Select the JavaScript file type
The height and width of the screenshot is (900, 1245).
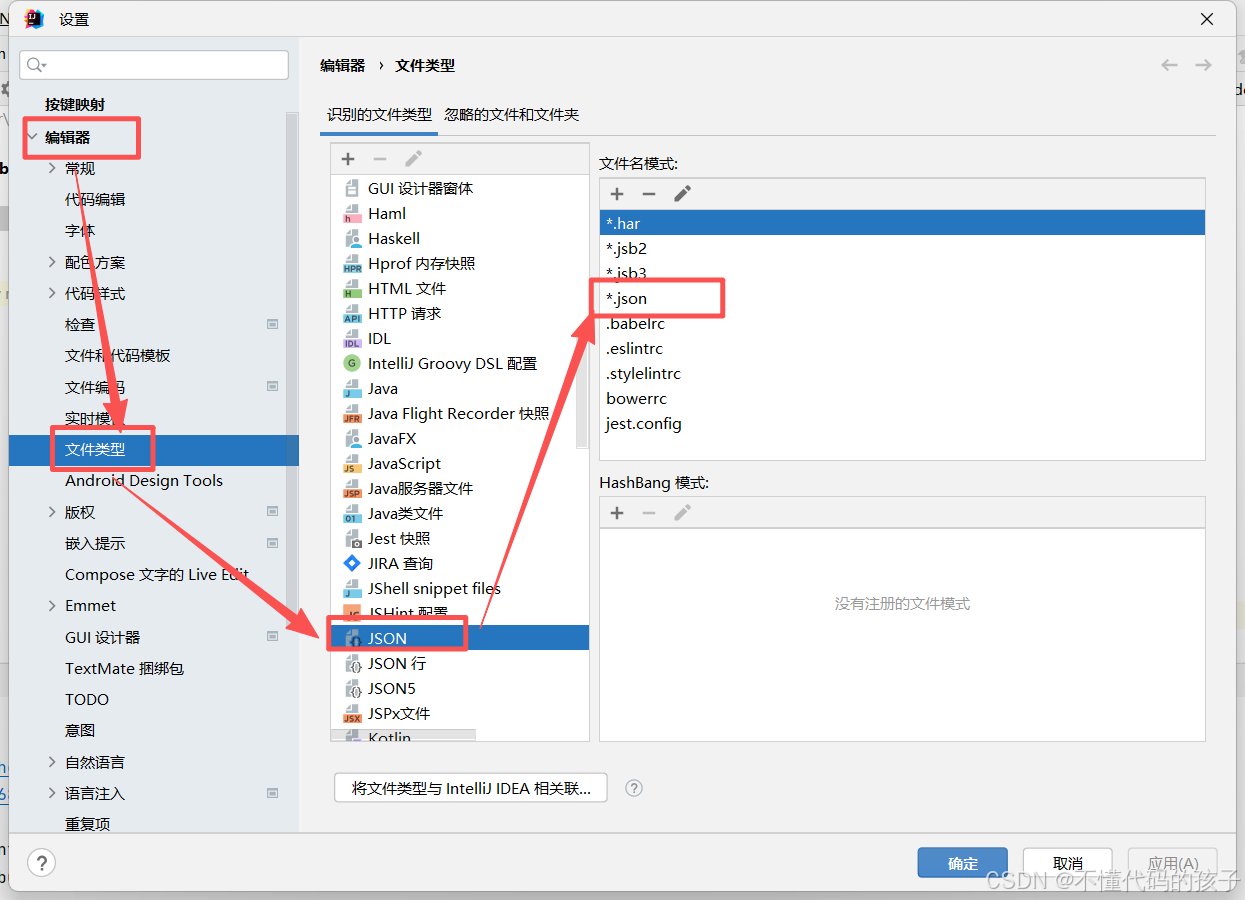pyautogui.click(x=459, y=463)
